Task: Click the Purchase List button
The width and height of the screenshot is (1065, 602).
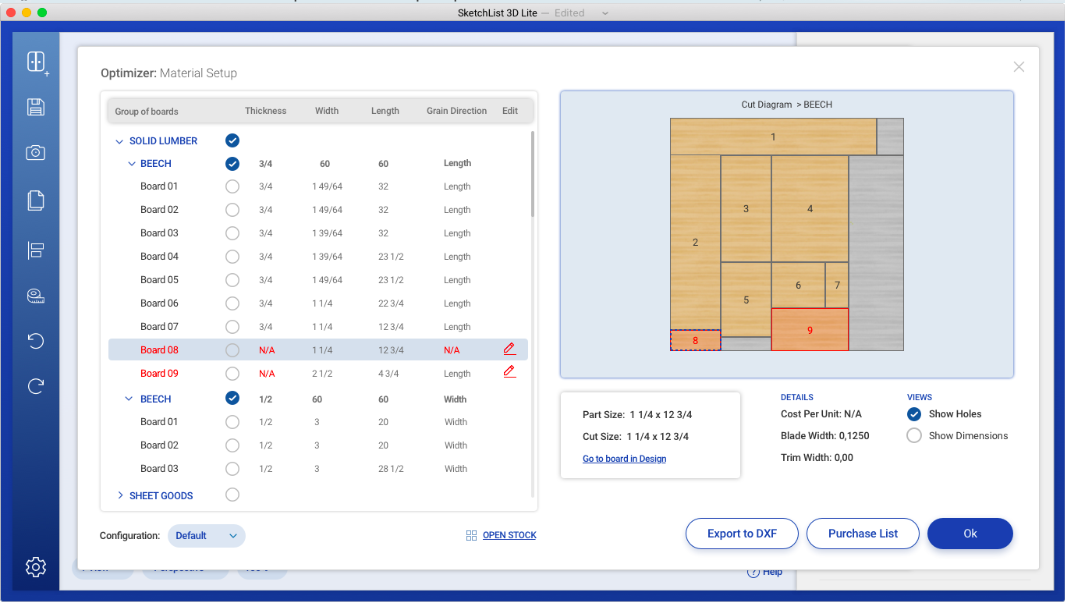Action: 863,533
